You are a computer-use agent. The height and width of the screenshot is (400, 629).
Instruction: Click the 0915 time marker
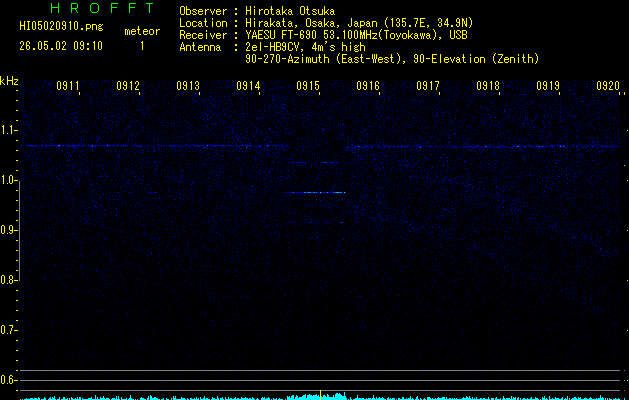[308, 85]
